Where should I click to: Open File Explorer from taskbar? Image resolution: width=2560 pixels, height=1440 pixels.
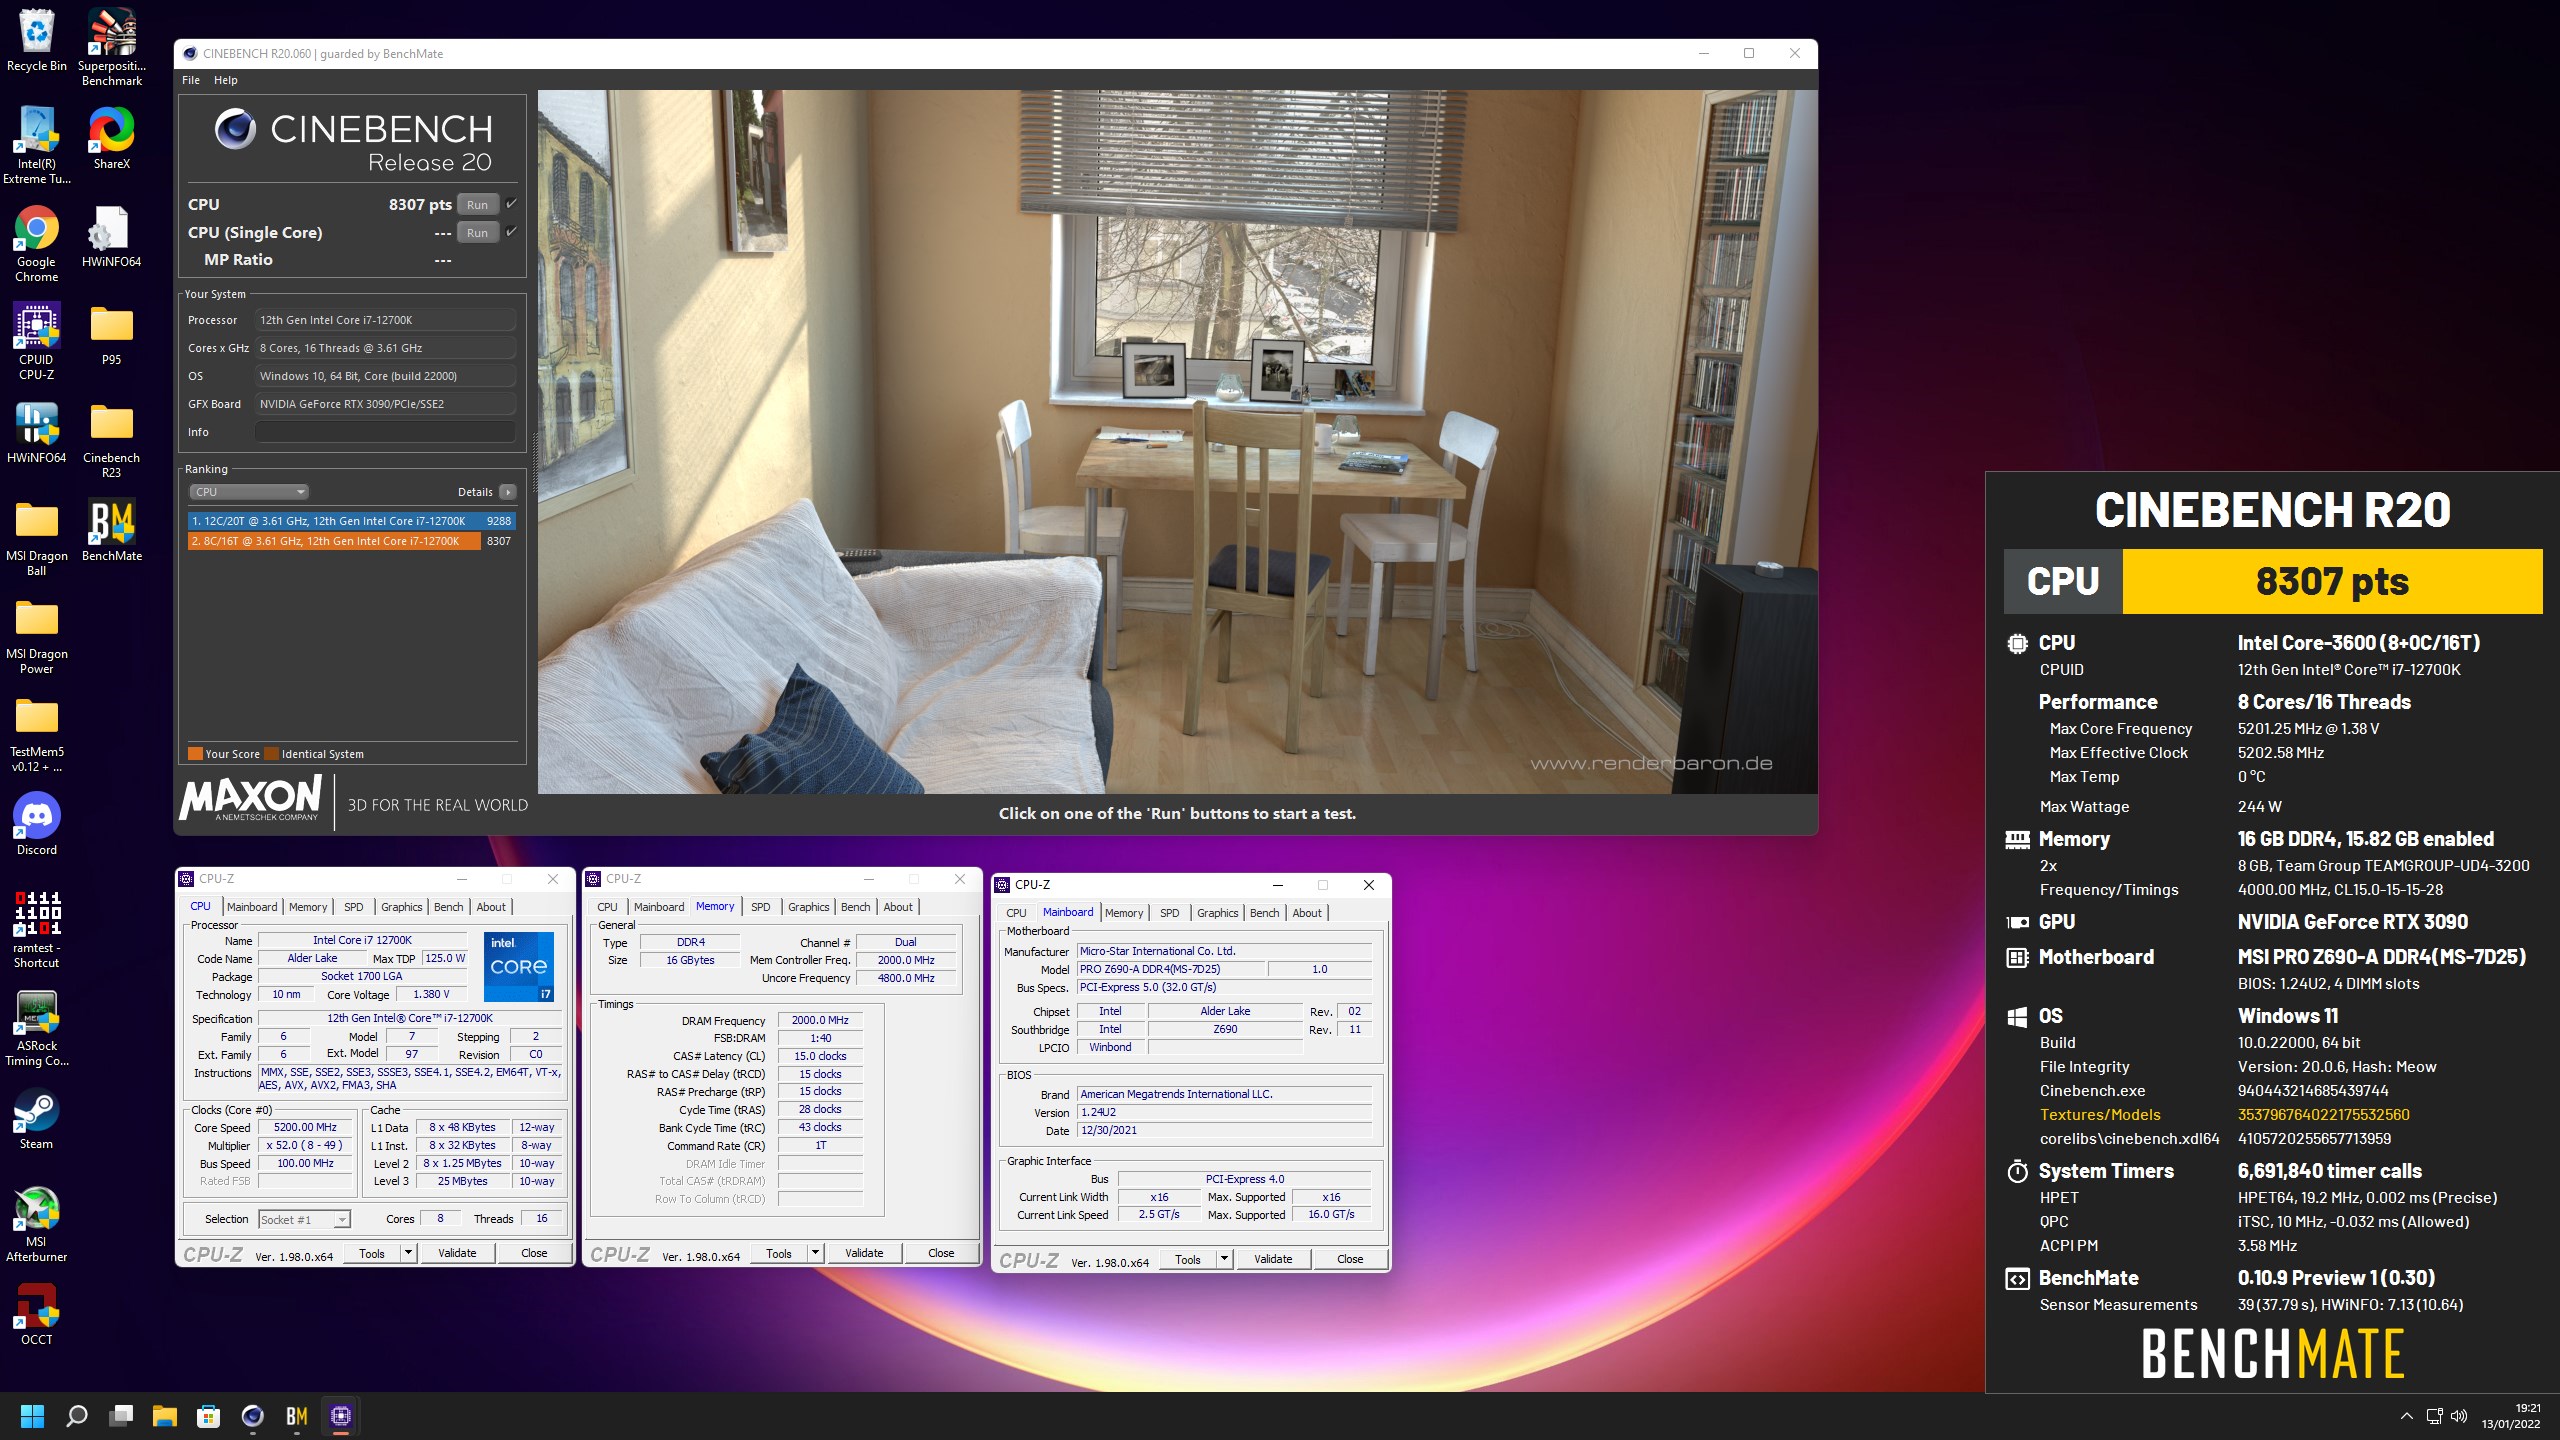[165, 1416]
